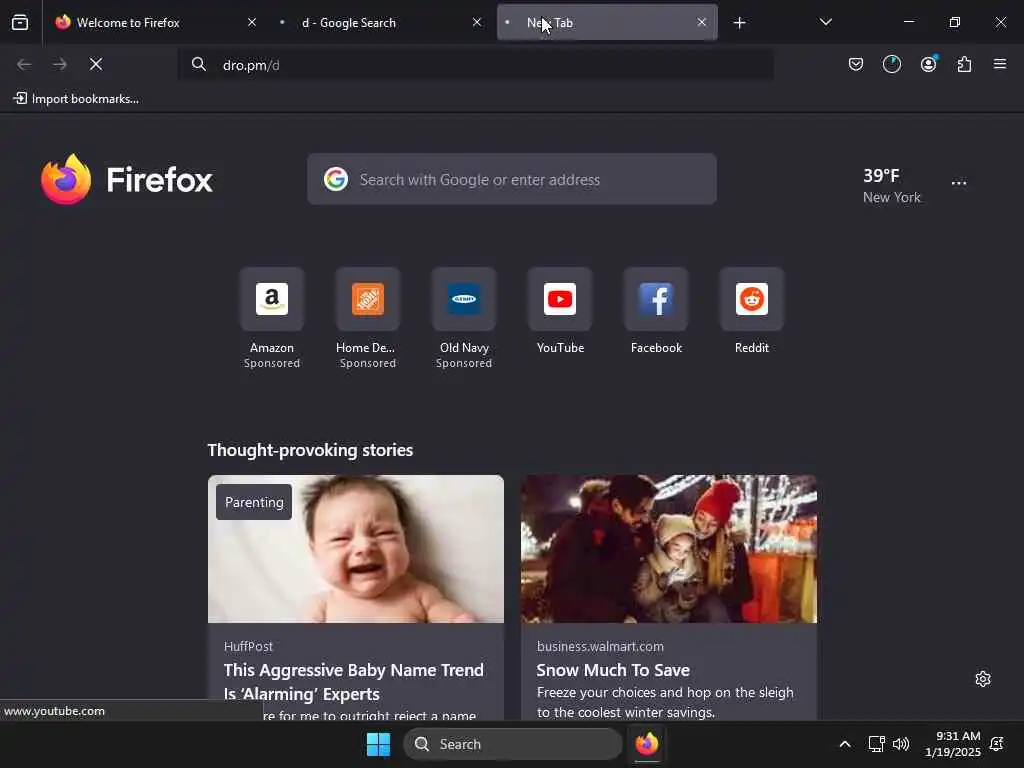
Task: Close the Welcome to Firefox tab
Action: tap(251, 22)
